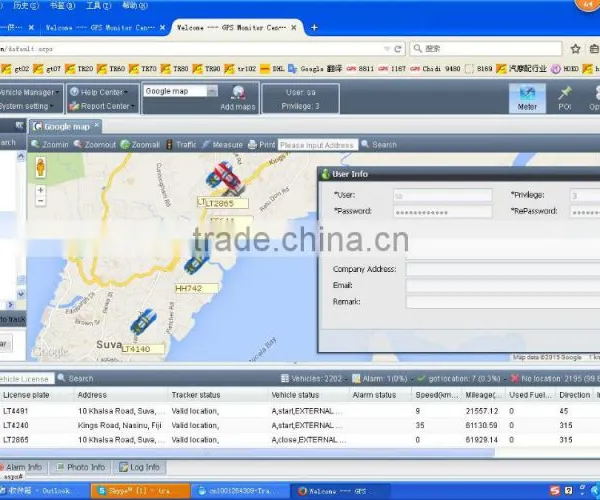Select vehicle row LT4240
This screenshot has width=600, height=500.
[x=300, y=425]
